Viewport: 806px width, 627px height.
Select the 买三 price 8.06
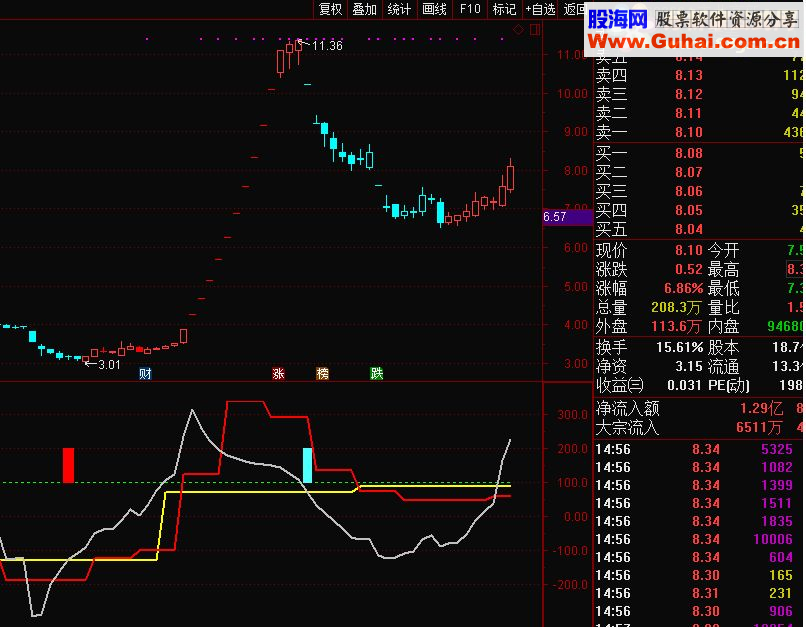click(x=689, y=191)
